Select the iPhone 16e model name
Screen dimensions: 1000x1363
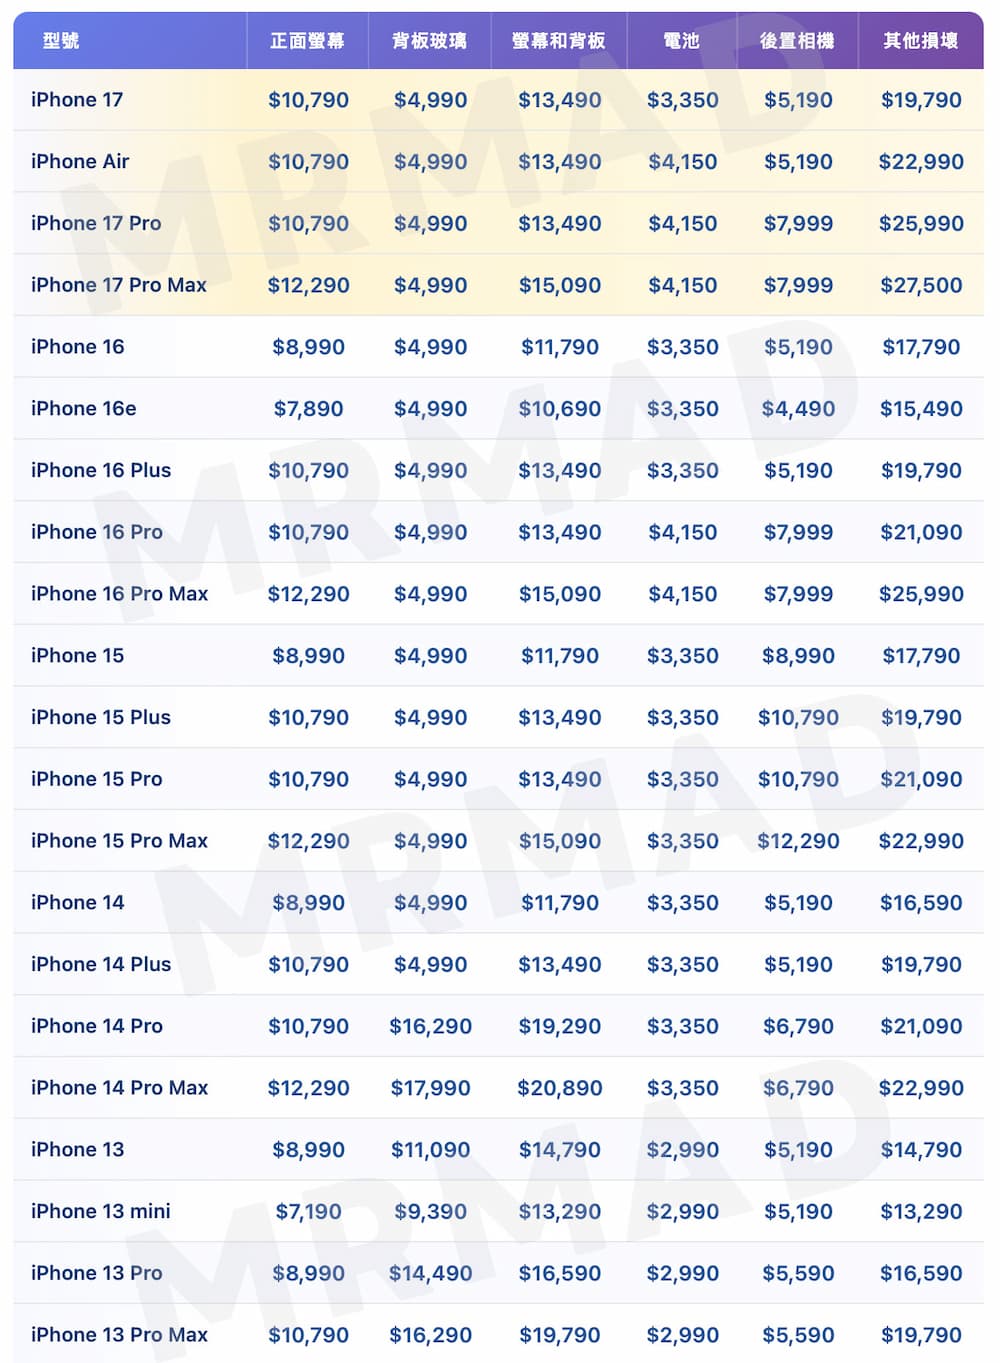pos(84,408)
